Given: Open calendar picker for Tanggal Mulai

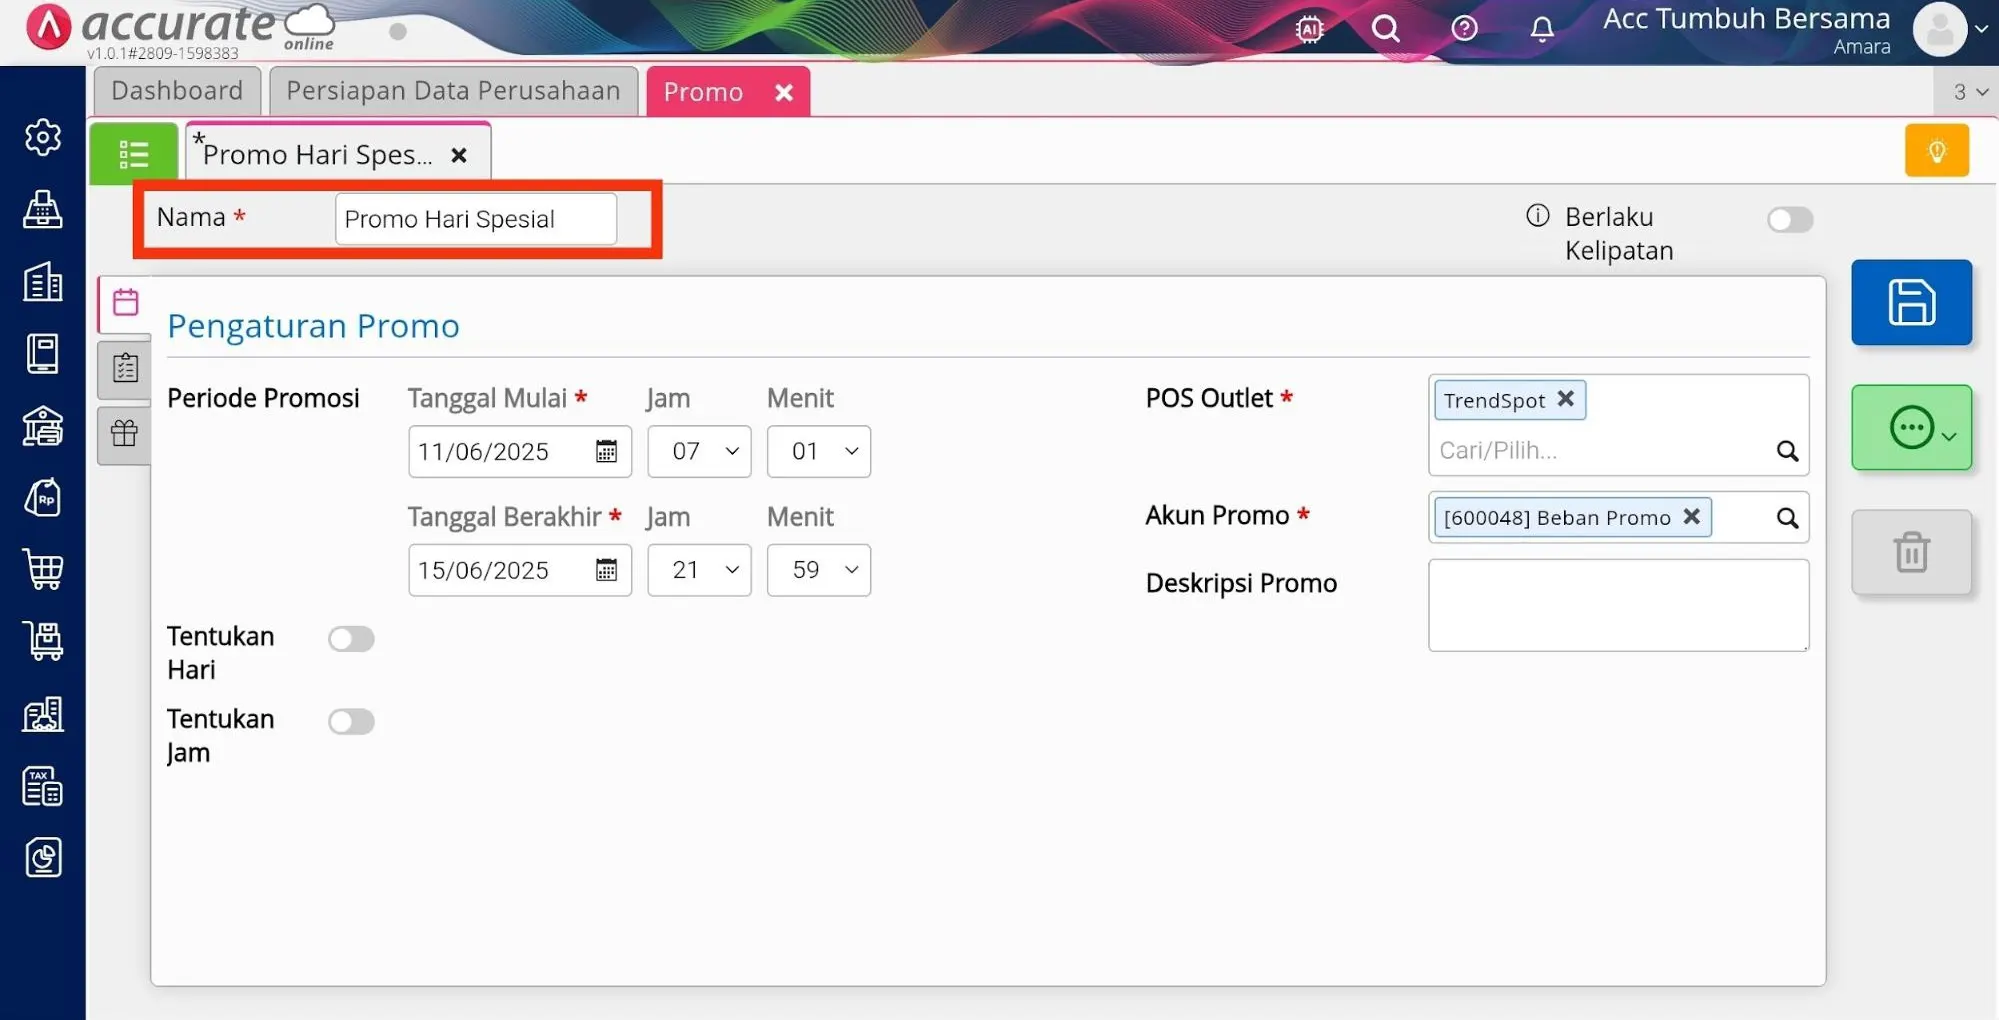Looking at the screenshot, I should [606, 451].
